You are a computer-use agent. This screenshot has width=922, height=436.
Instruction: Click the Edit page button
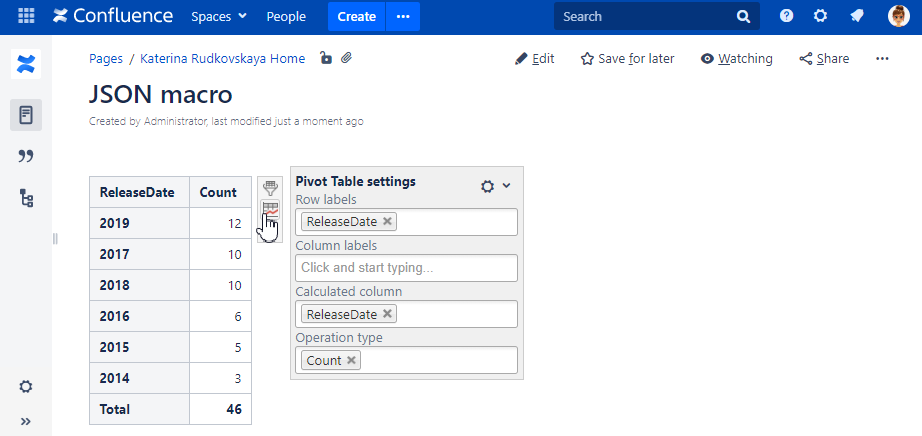[x=535, y=59]
